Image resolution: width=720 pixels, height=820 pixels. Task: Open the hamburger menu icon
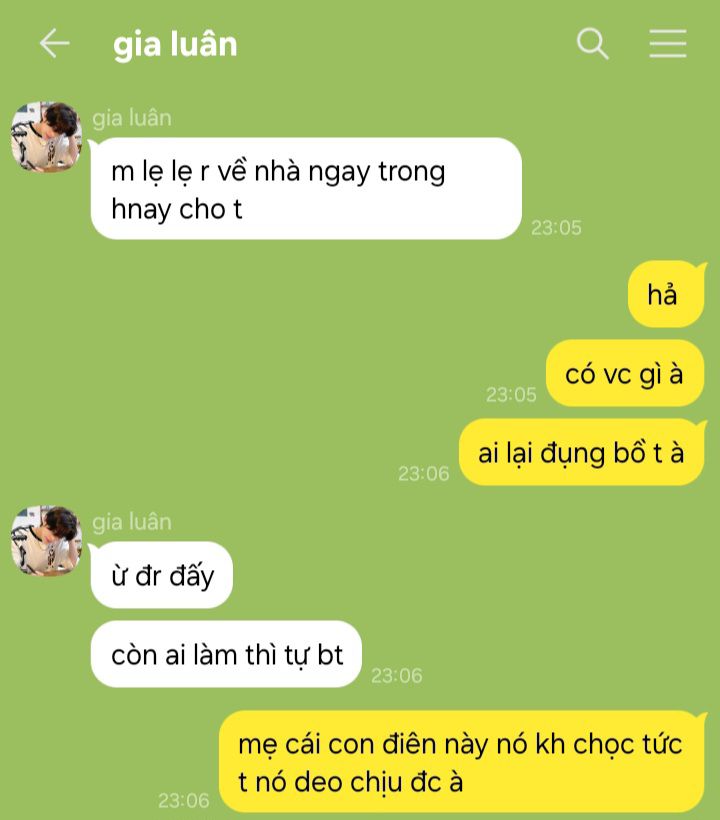(668, 43)
